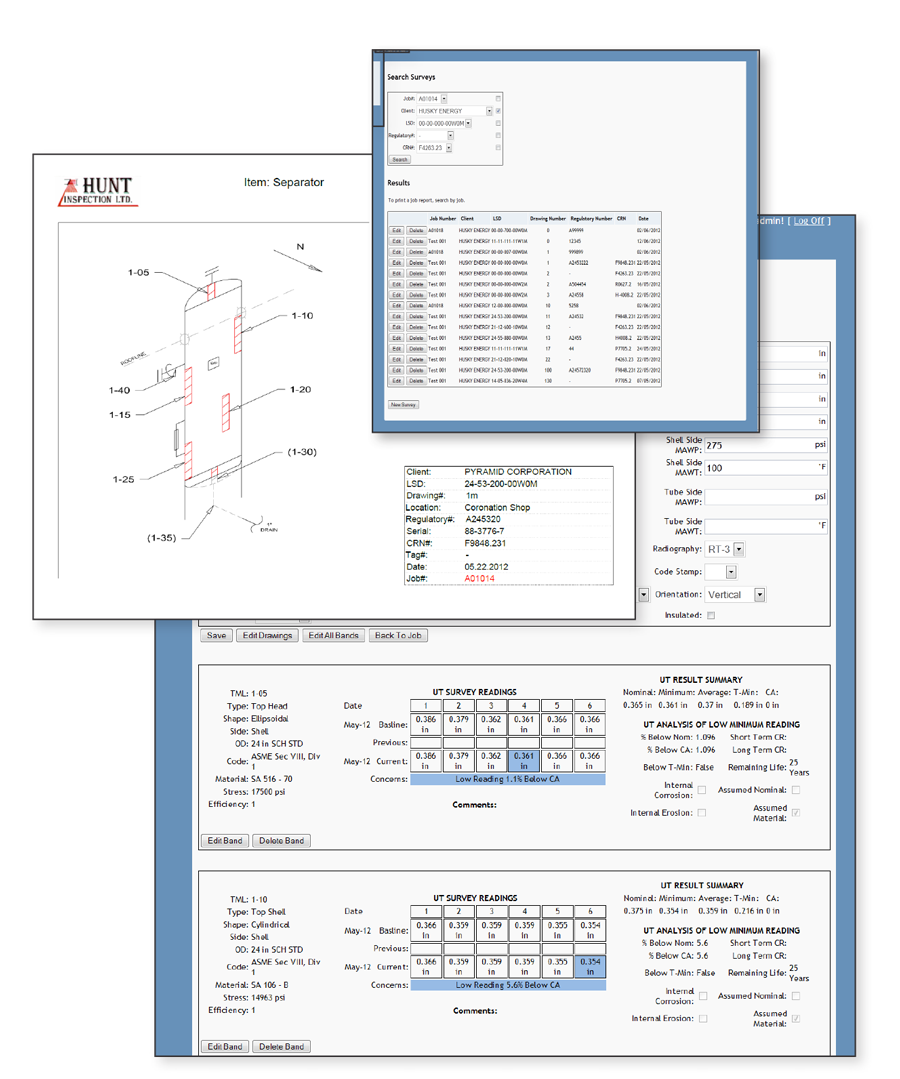Click the Shell Side MAWP field showing 275
Image resolution: width=900 pixels, height=1079 pixels.
[765, 445]
